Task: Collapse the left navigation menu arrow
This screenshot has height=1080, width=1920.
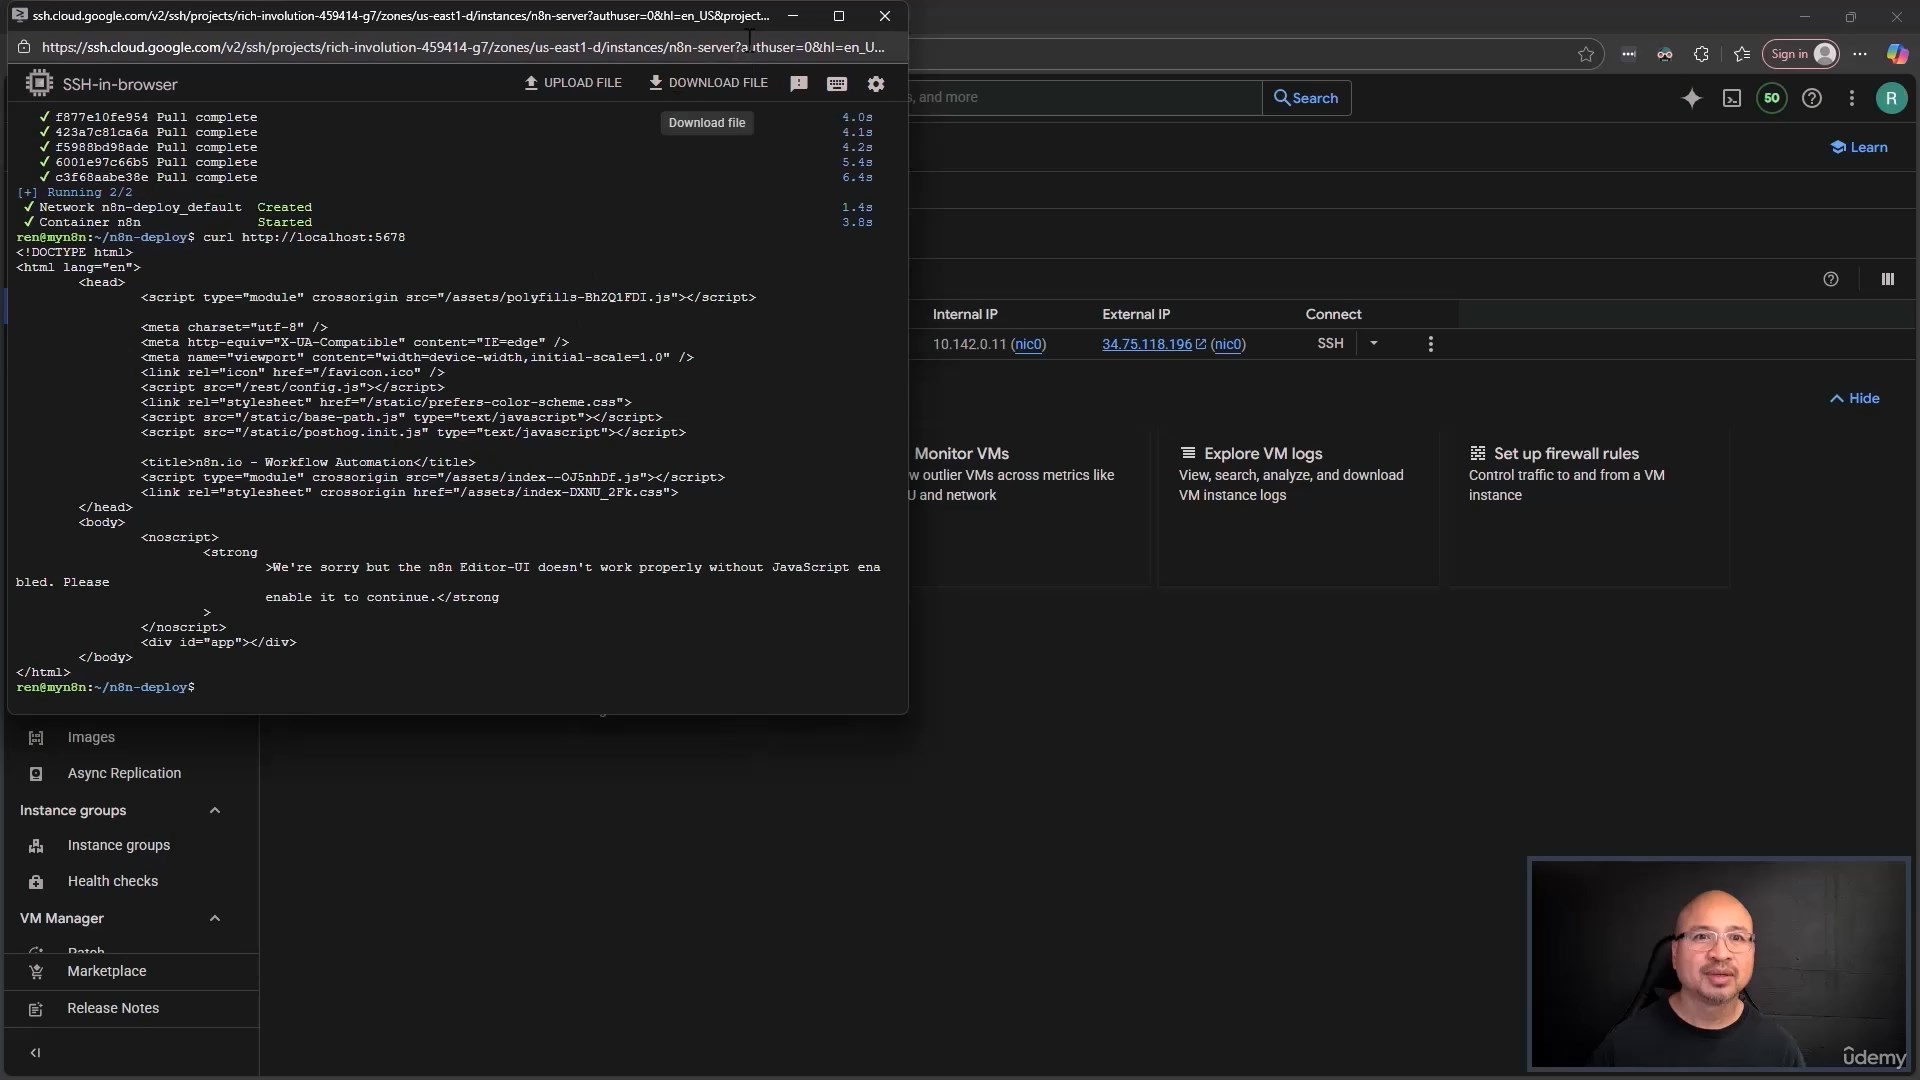Action: pos(36,1052)
